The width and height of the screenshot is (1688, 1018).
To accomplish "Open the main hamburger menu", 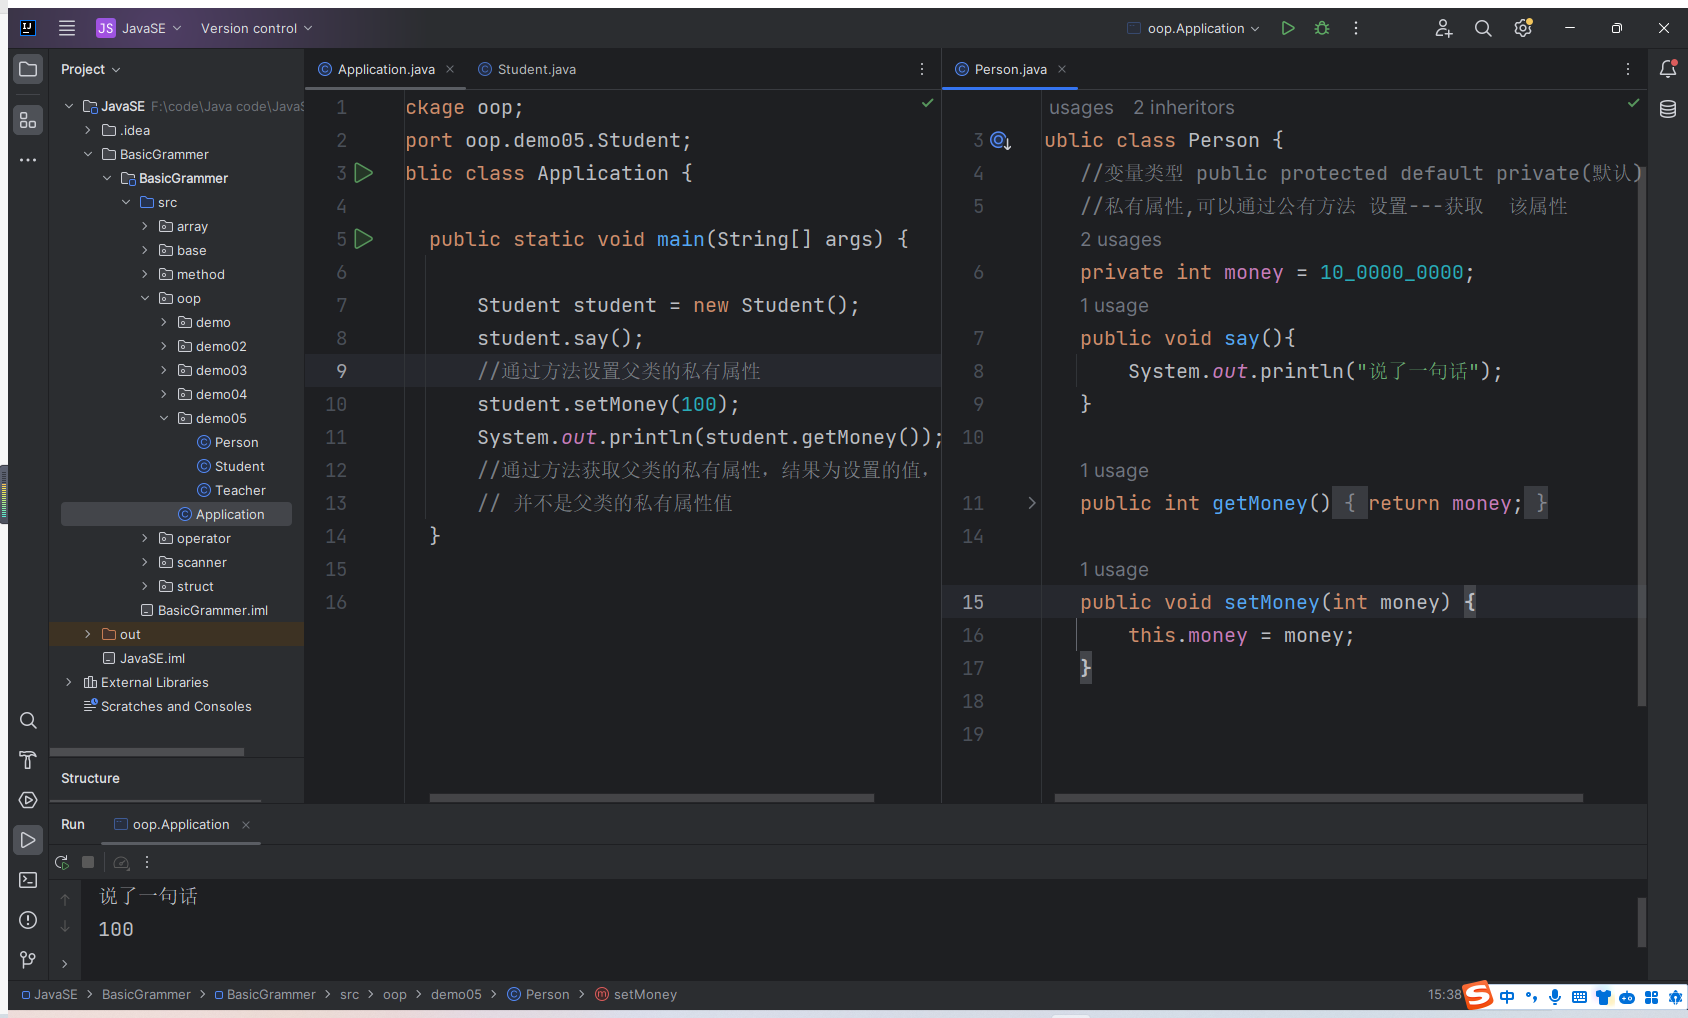I will (x=67, y=28).
